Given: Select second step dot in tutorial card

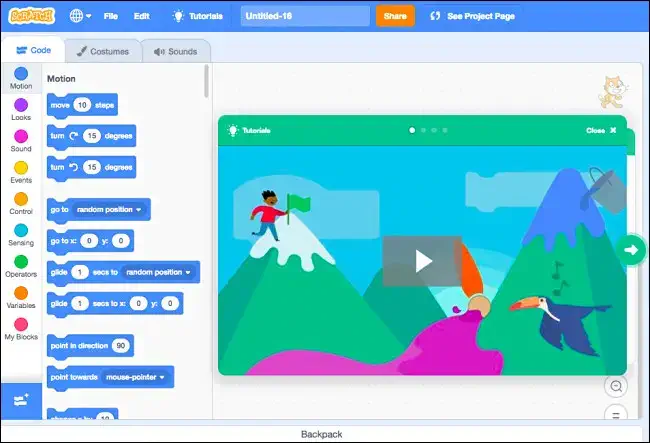Looking at the screenshot, I should tap(423, 130).
